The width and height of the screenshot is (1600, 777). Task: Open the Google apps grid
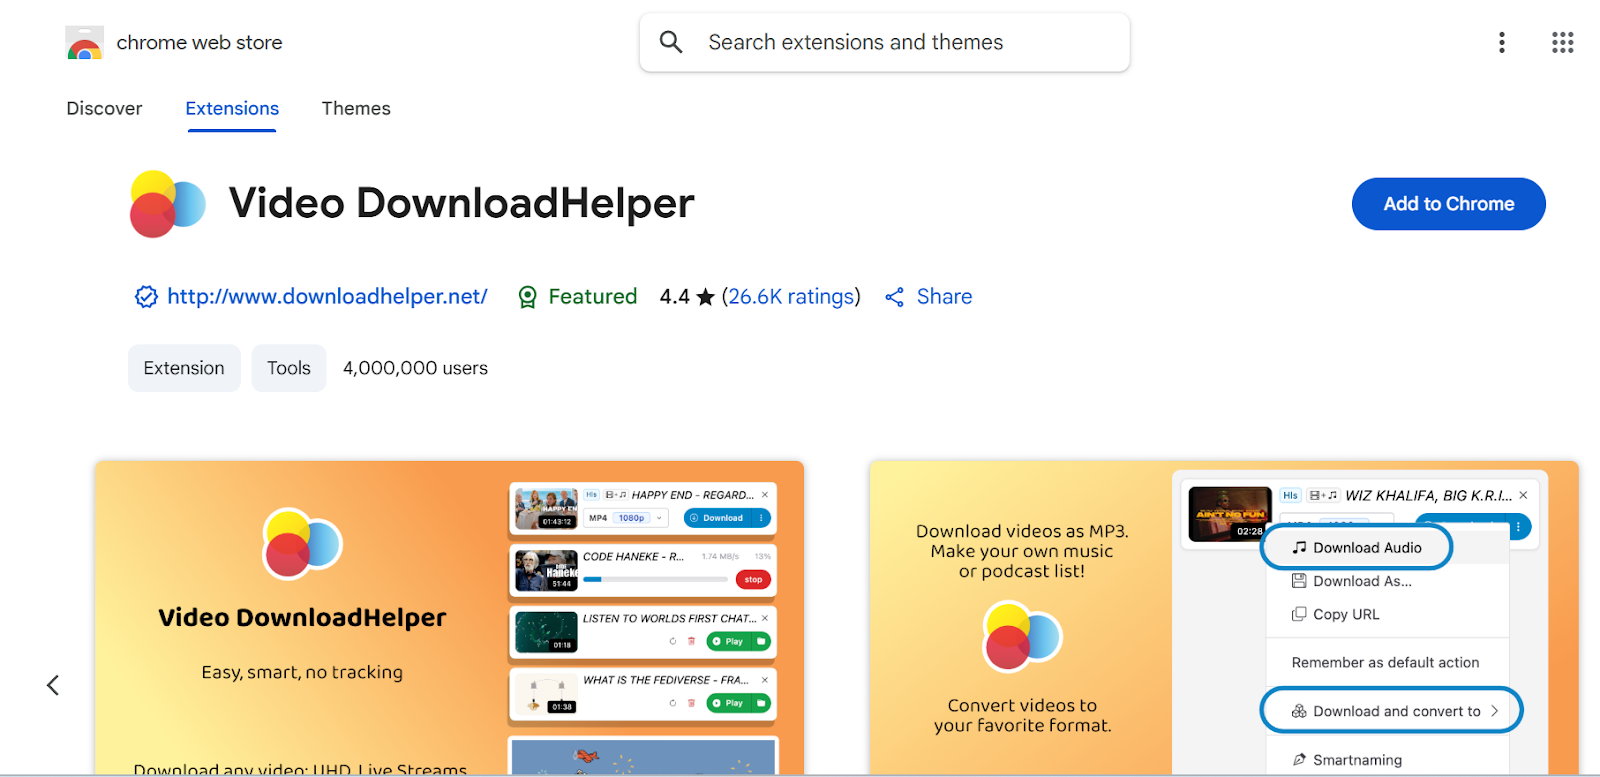tap(1562, 42)
